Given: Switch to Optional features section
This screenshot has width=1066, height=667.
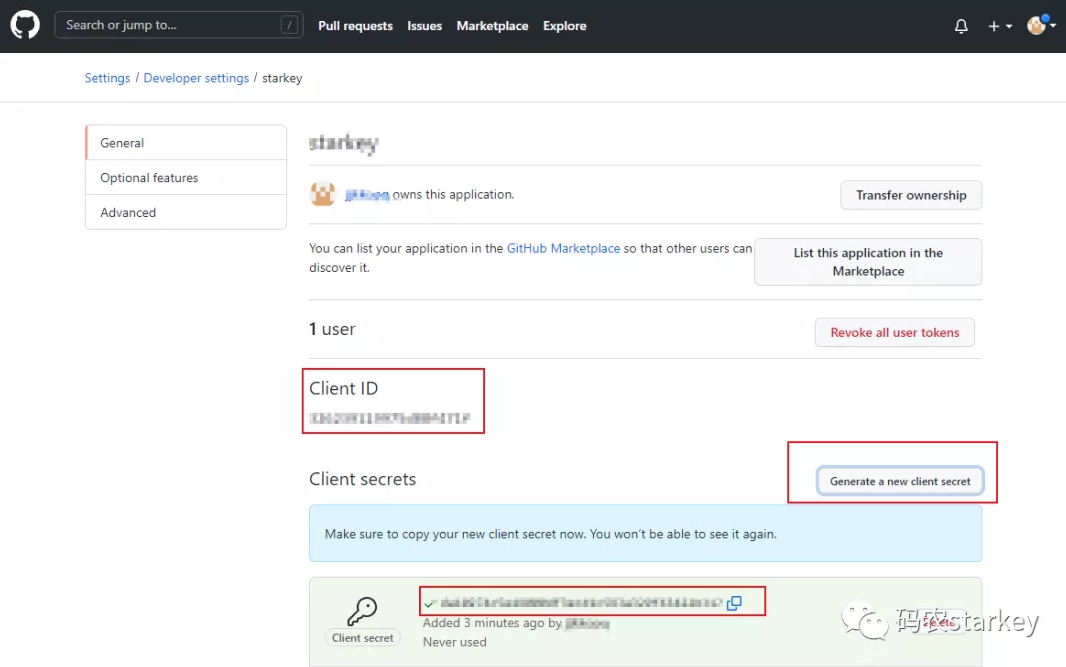Looking at the screenshot, I should click(x=149, y=178).
